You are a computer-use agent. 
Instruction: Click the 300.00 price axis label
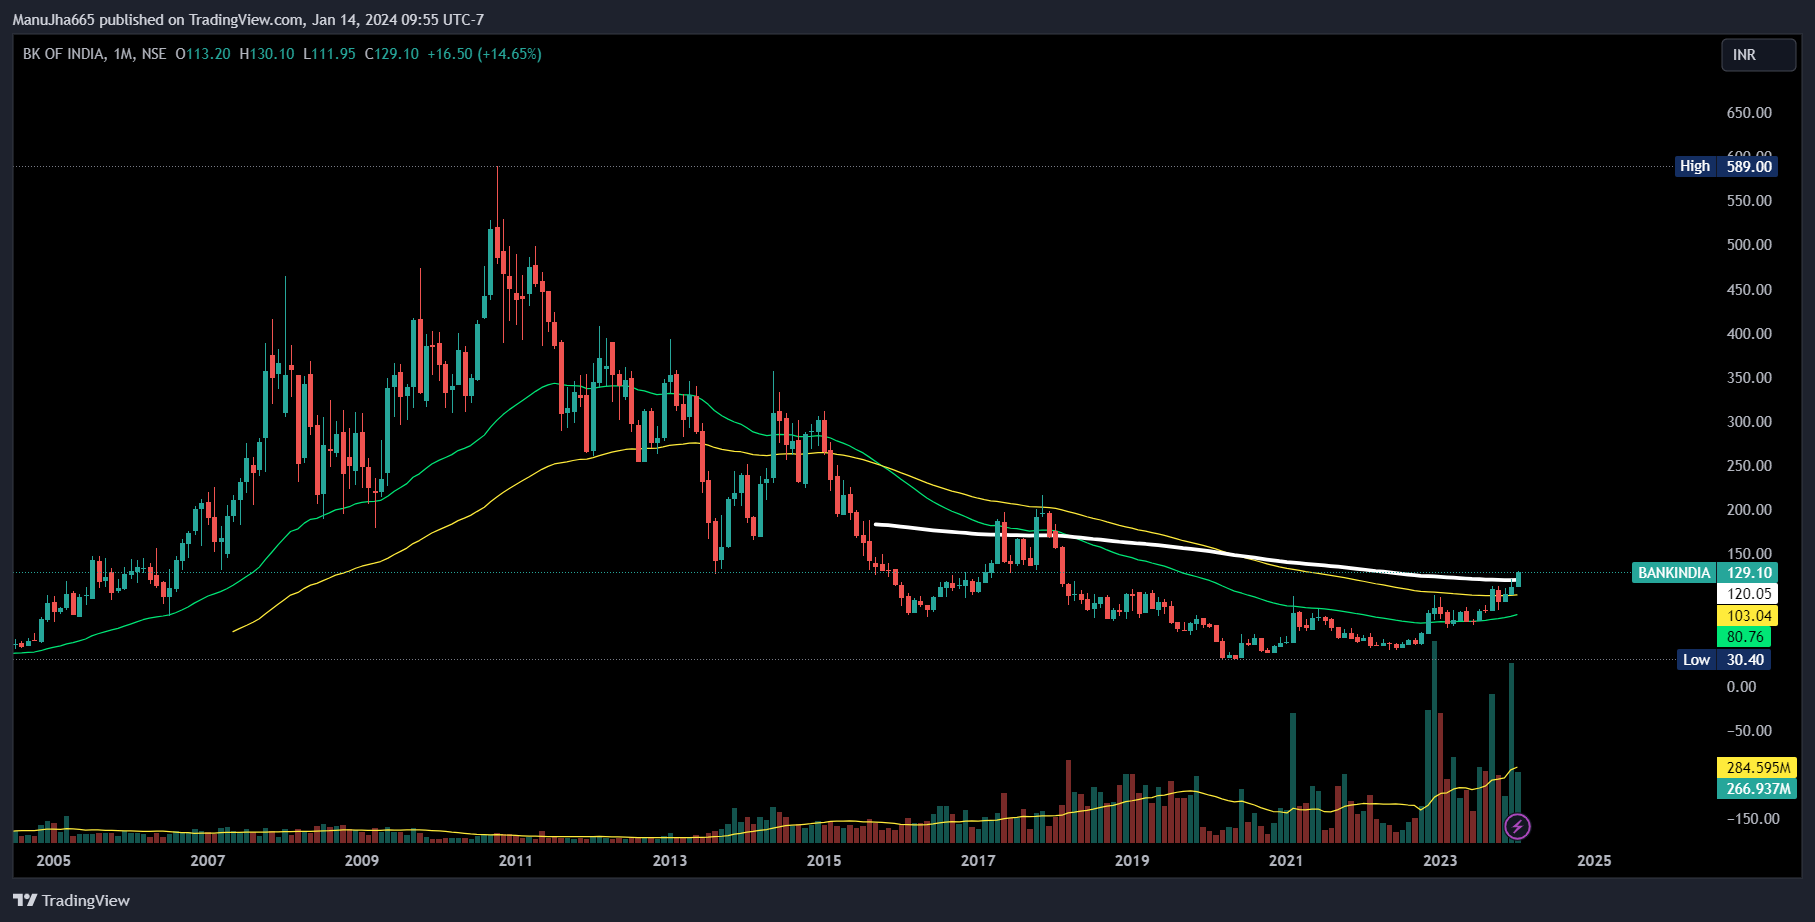tap(1749, 422)
